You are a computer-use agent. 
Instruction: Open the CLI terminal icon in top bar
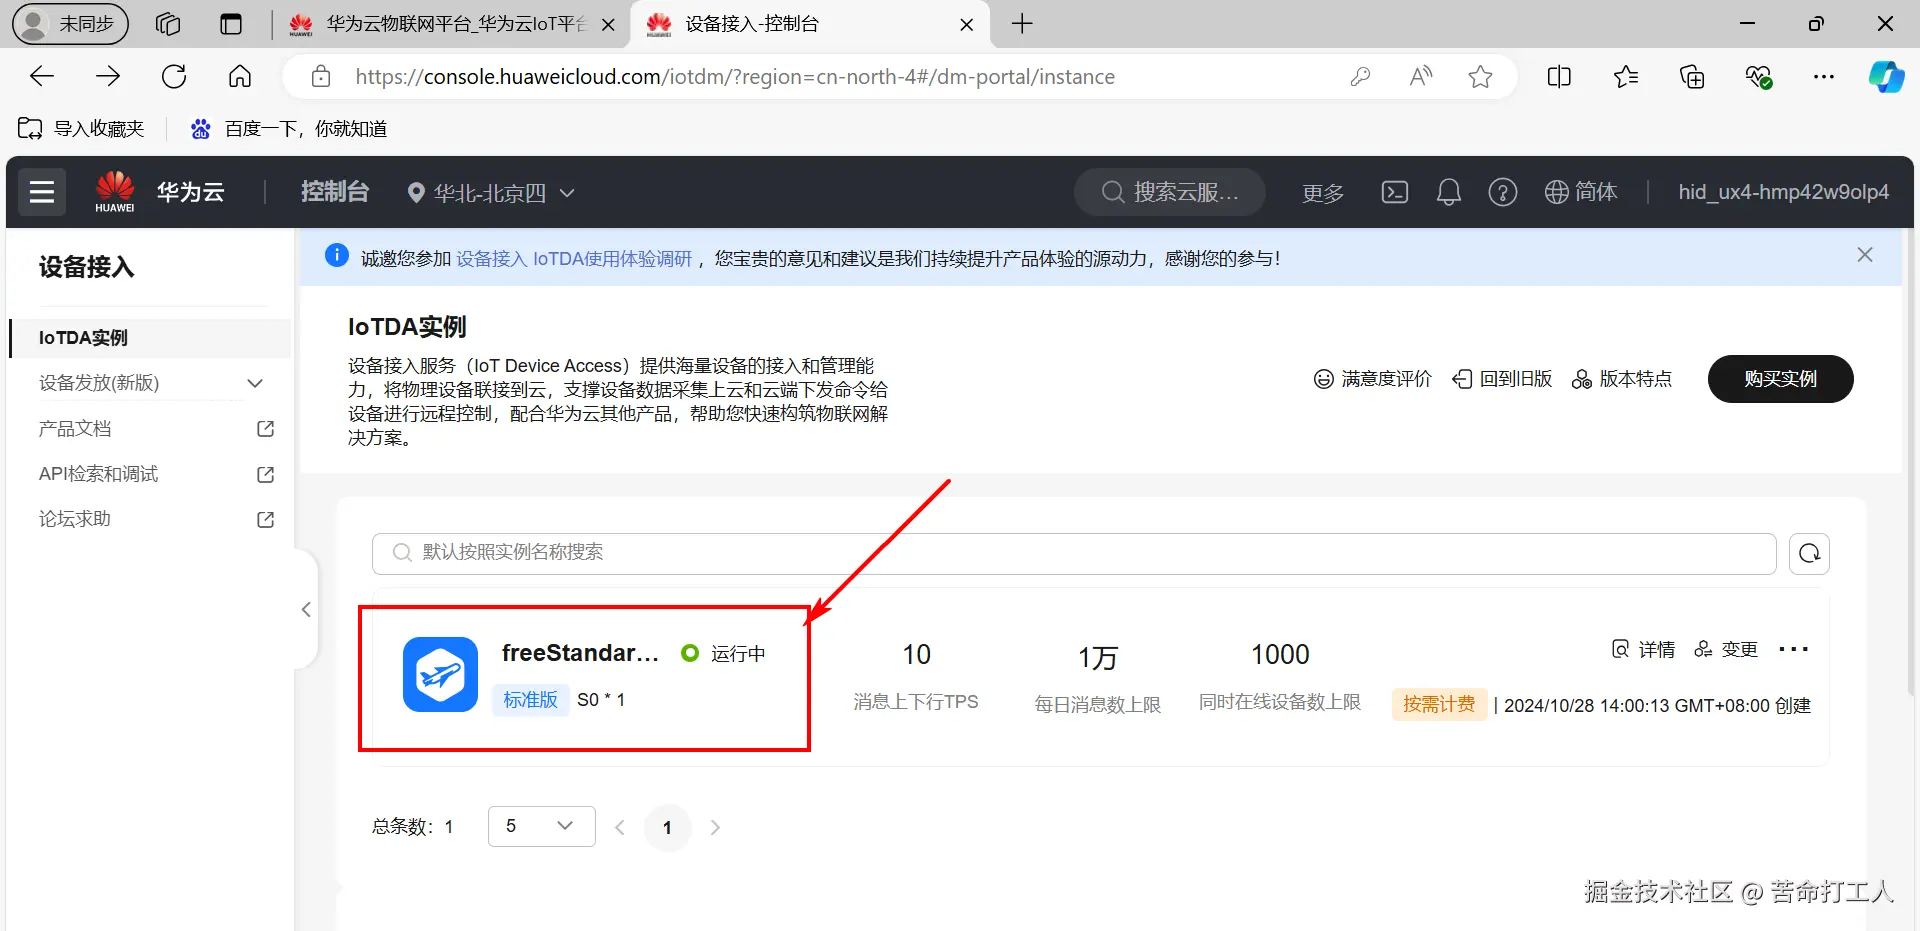coord(1395,192)
